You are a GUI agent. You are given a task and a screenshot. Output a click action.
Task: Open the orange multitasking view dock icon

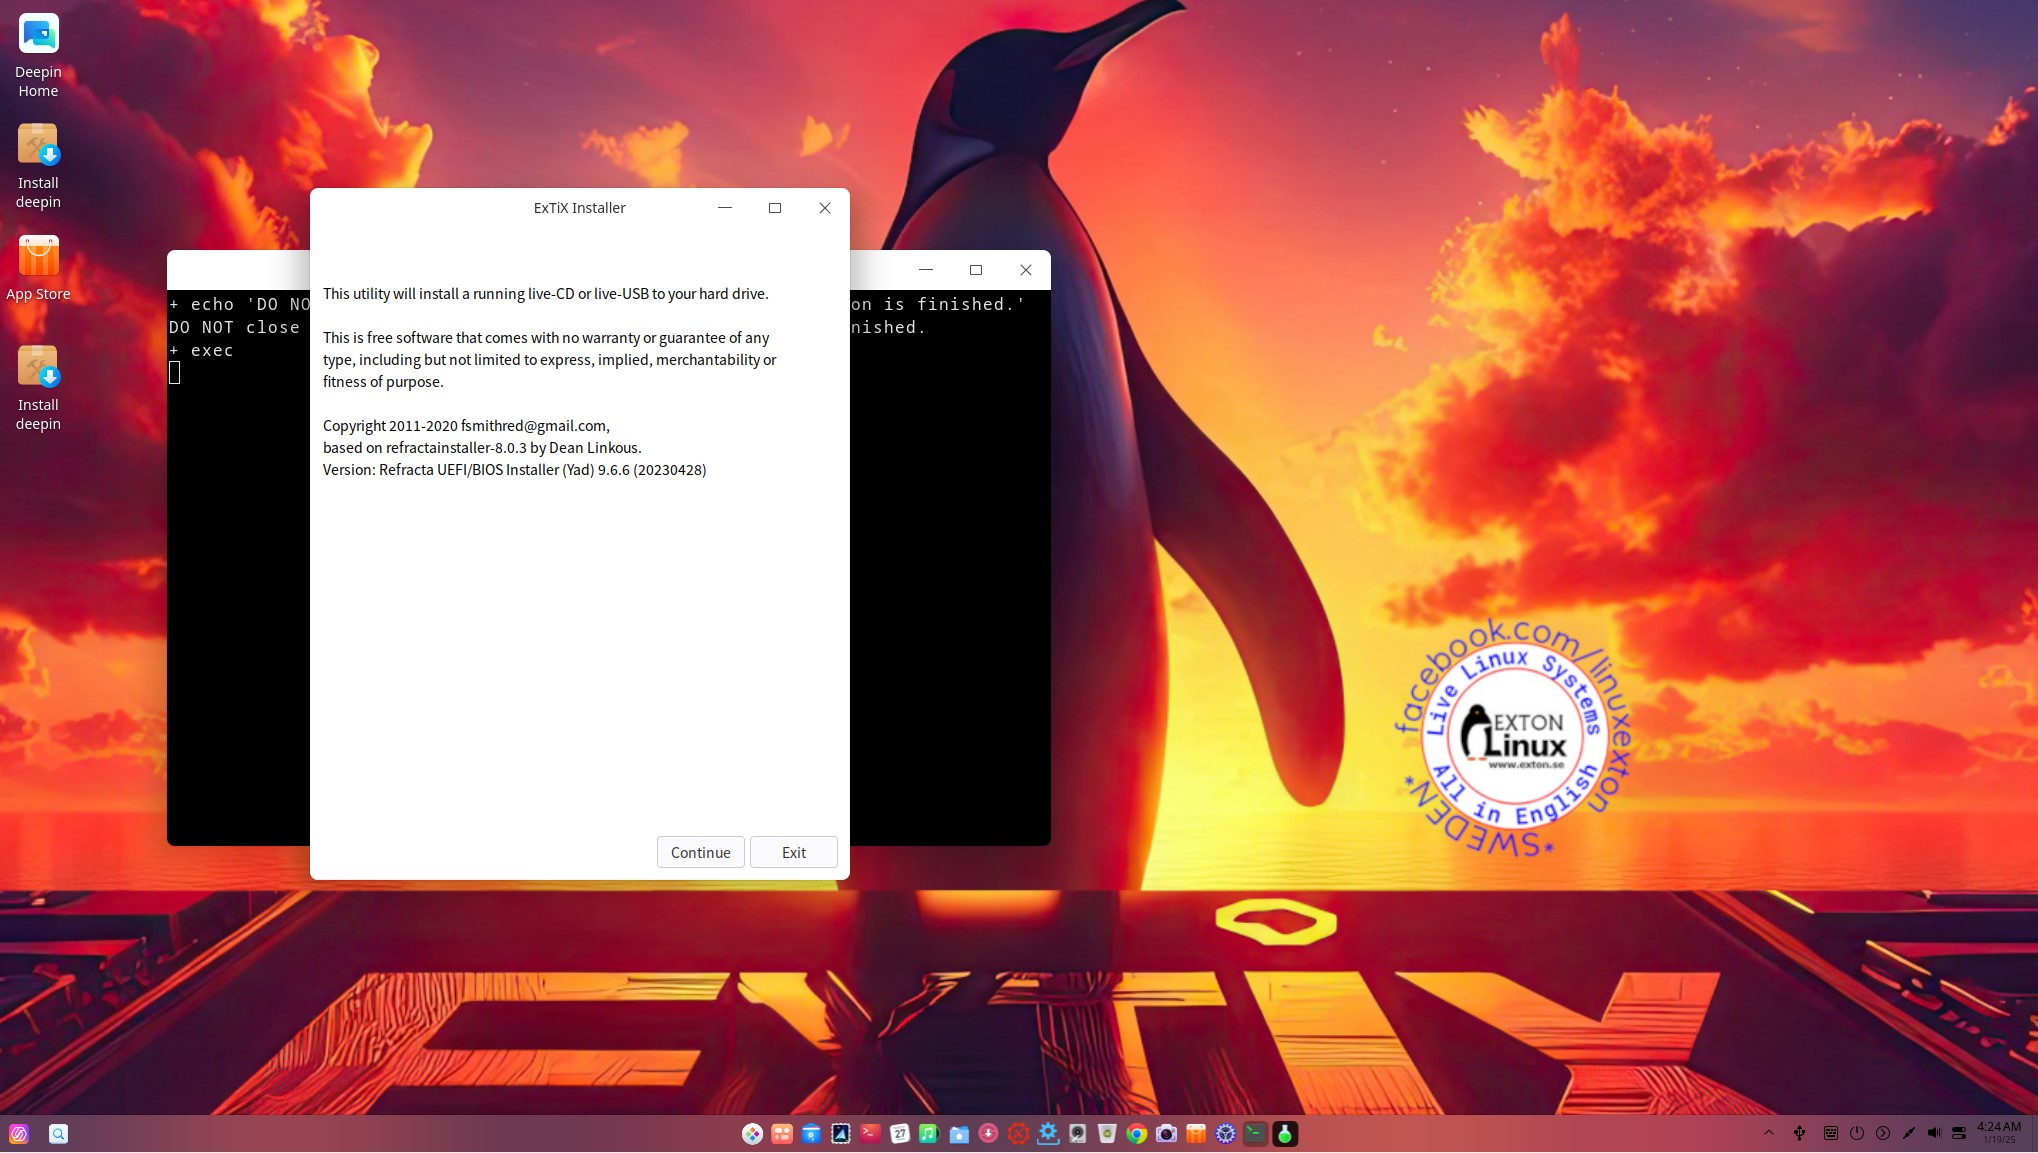782,1134
